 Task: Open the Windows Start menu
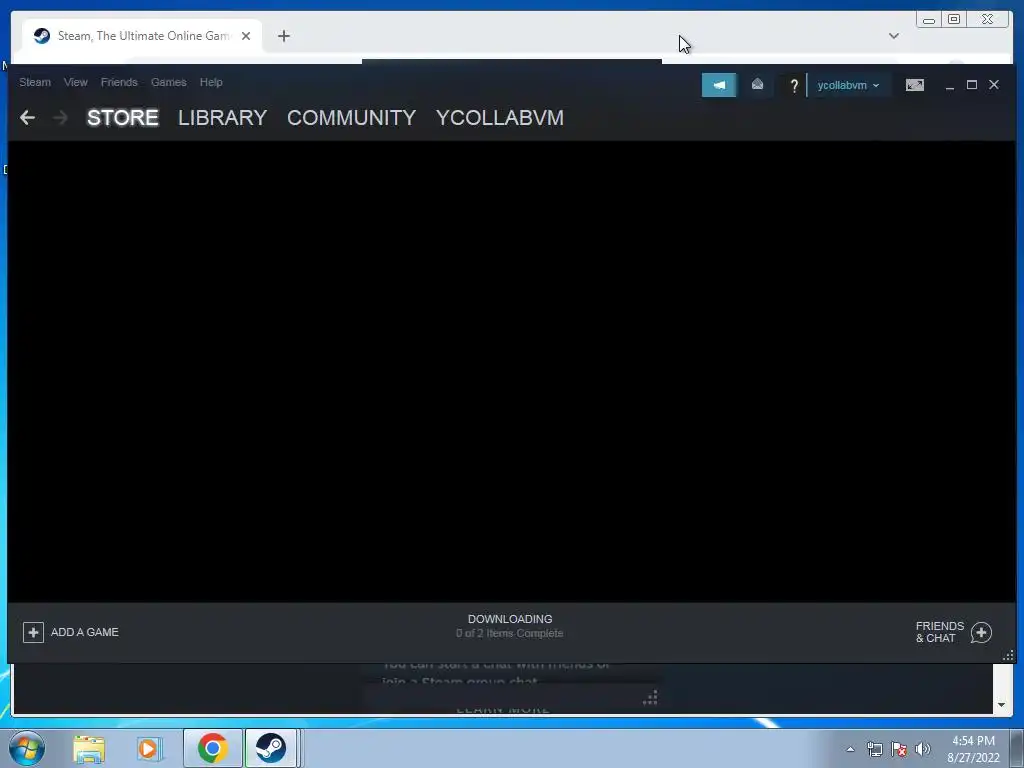(27, 748)
